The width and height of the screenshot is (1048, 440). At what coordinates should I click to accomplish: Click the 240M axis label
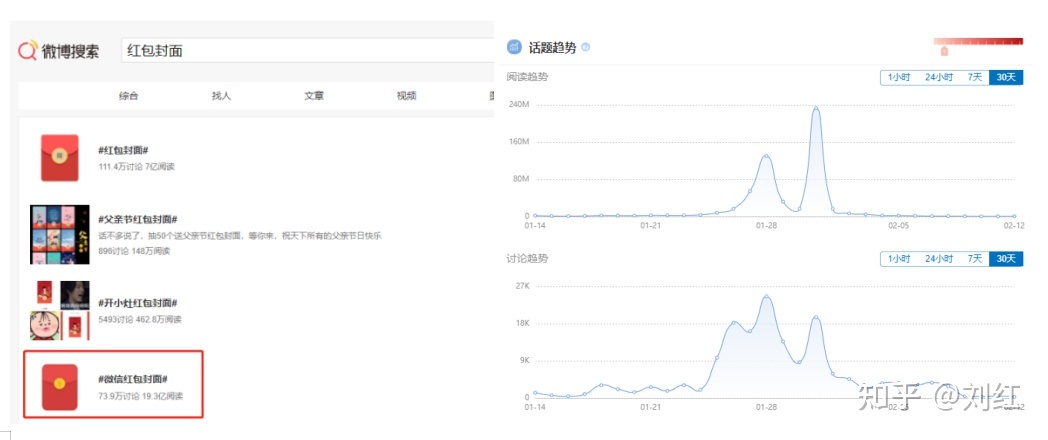tap(519, 105)
